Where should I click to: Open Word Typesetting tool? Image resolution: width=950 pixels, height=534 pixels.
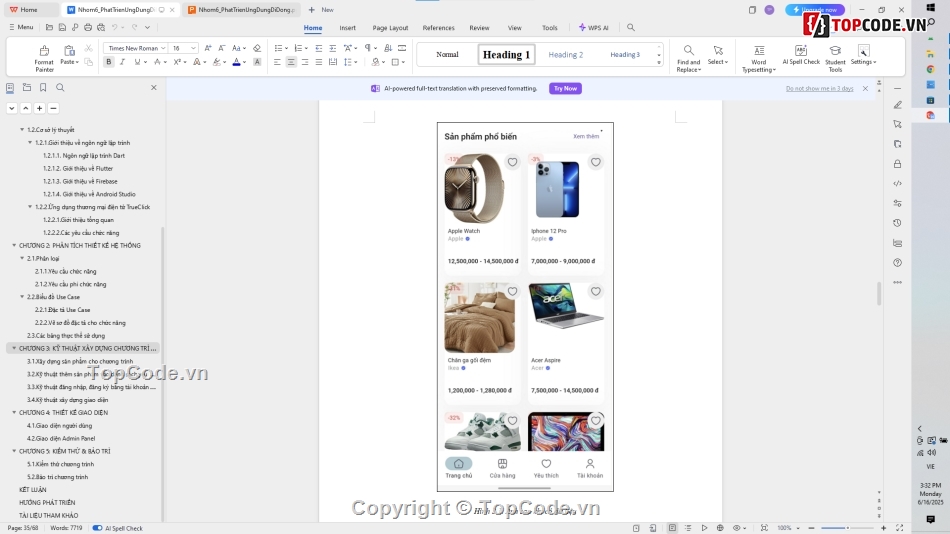(x=759, y=58)
